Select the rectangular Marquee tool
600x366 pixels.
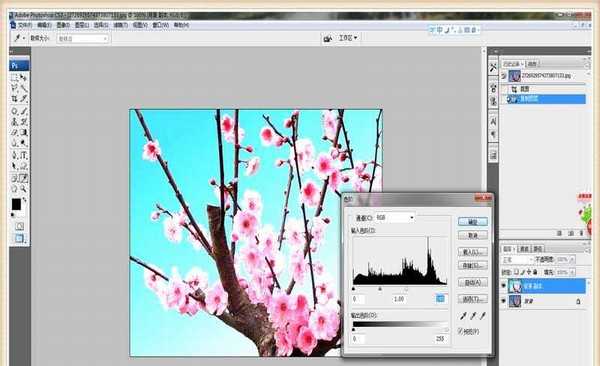tap(14, 78)
